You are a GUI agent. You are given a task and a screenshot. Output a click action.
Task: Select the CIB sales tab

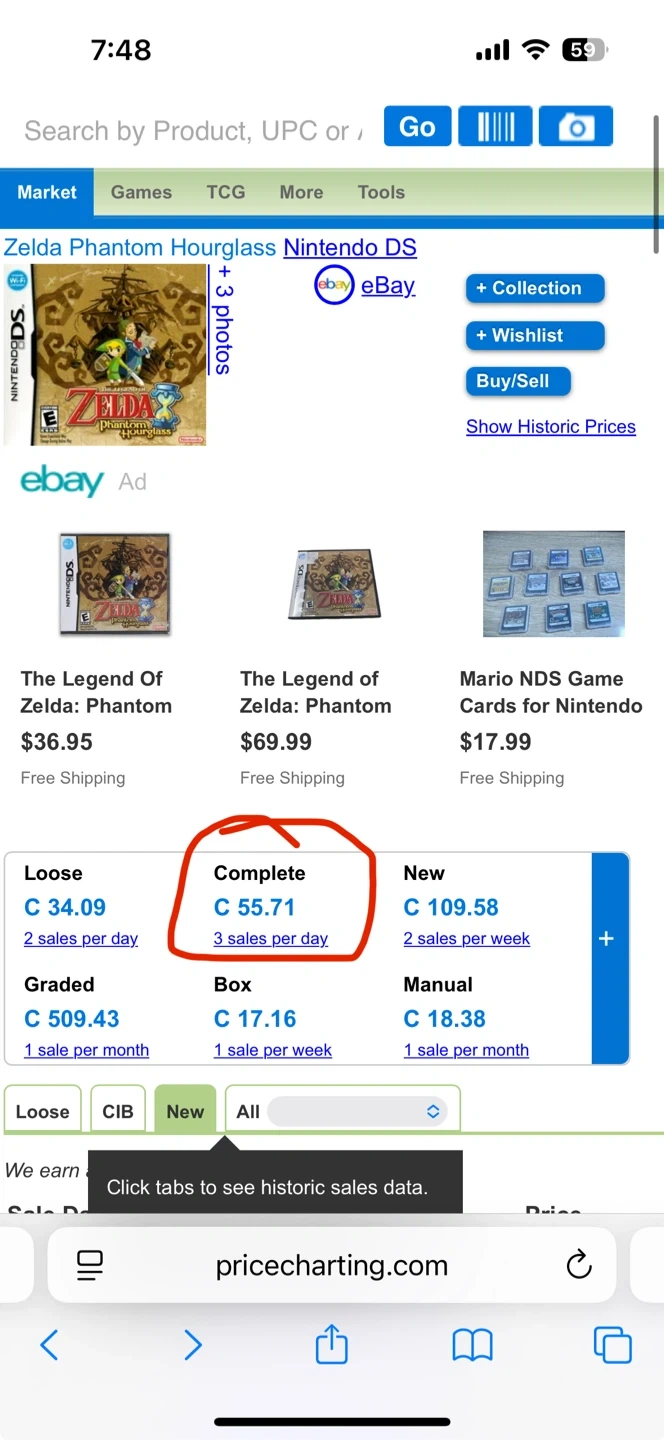(x=118, y=1111)
